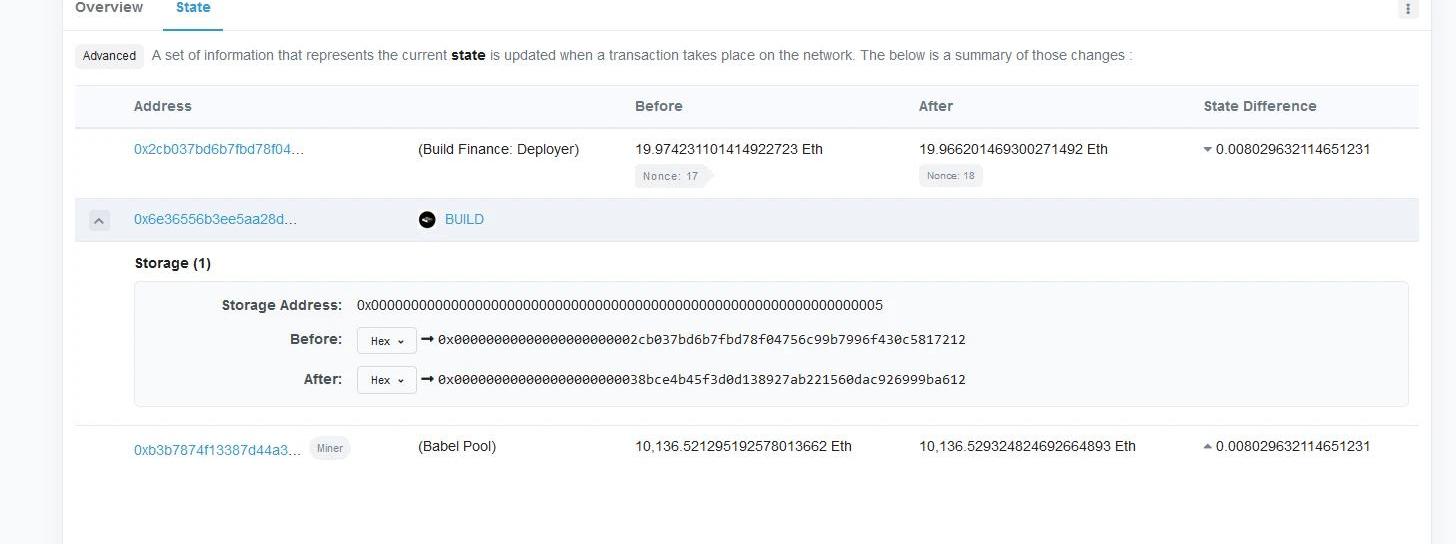The height and width of the screenshot is (544, 1456).
Task: Open the three-dot options menu
Action: point(1407,9)
